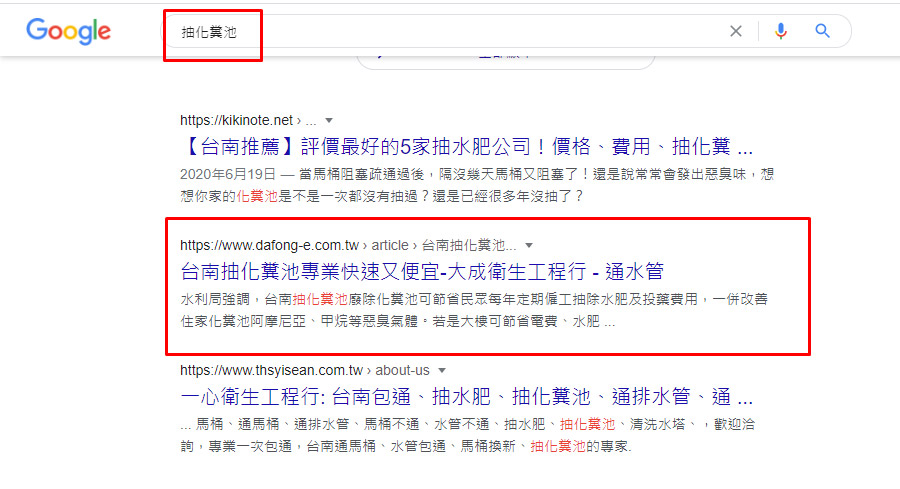
Task: Clear the search box with the X icon
Action: point(736,31)
